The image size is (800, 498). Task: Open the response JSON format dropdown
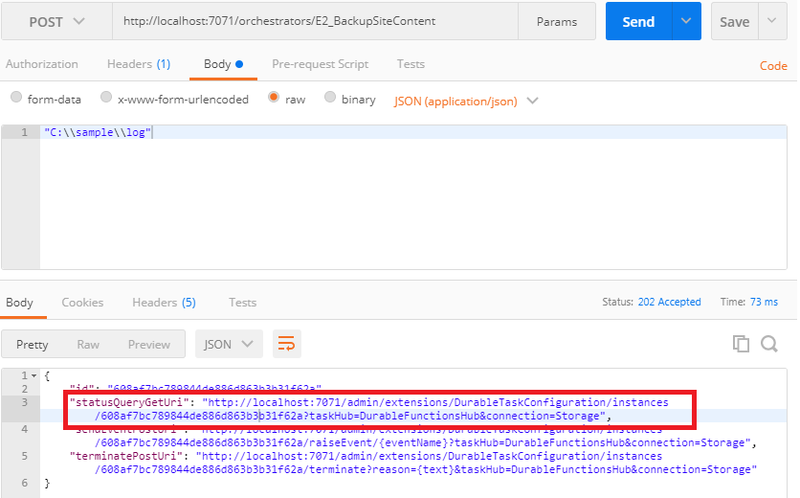(229, 344)
